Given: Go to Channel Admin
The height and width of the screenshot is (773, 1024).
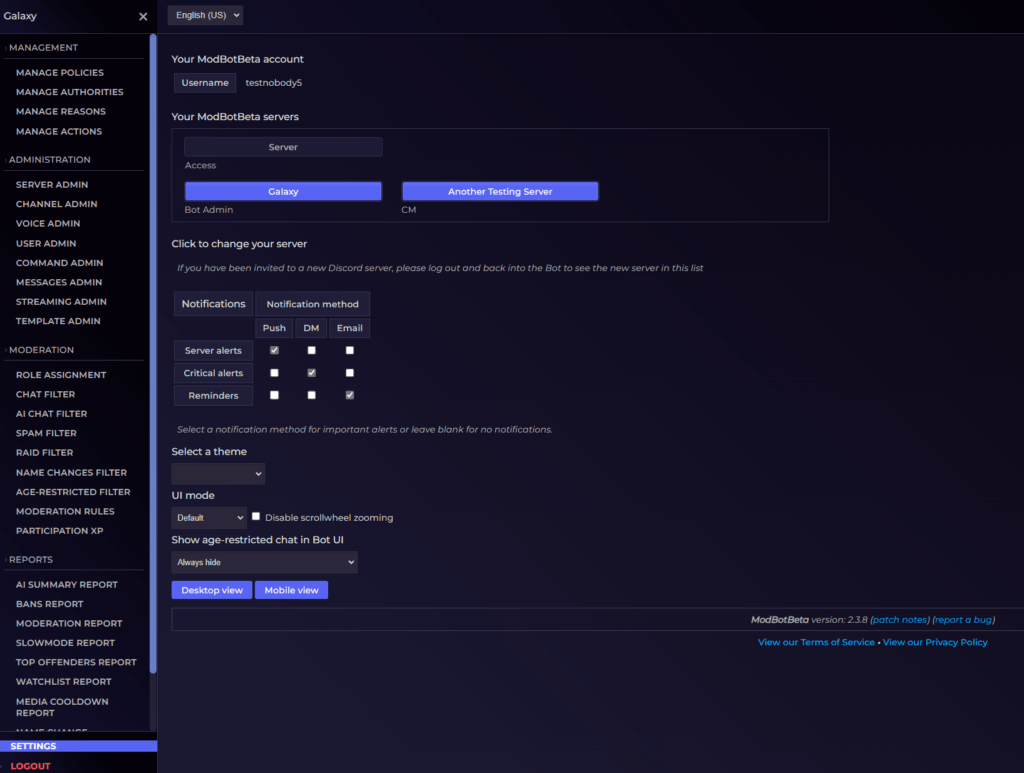Looking at the screenshot, I should 56,204.
